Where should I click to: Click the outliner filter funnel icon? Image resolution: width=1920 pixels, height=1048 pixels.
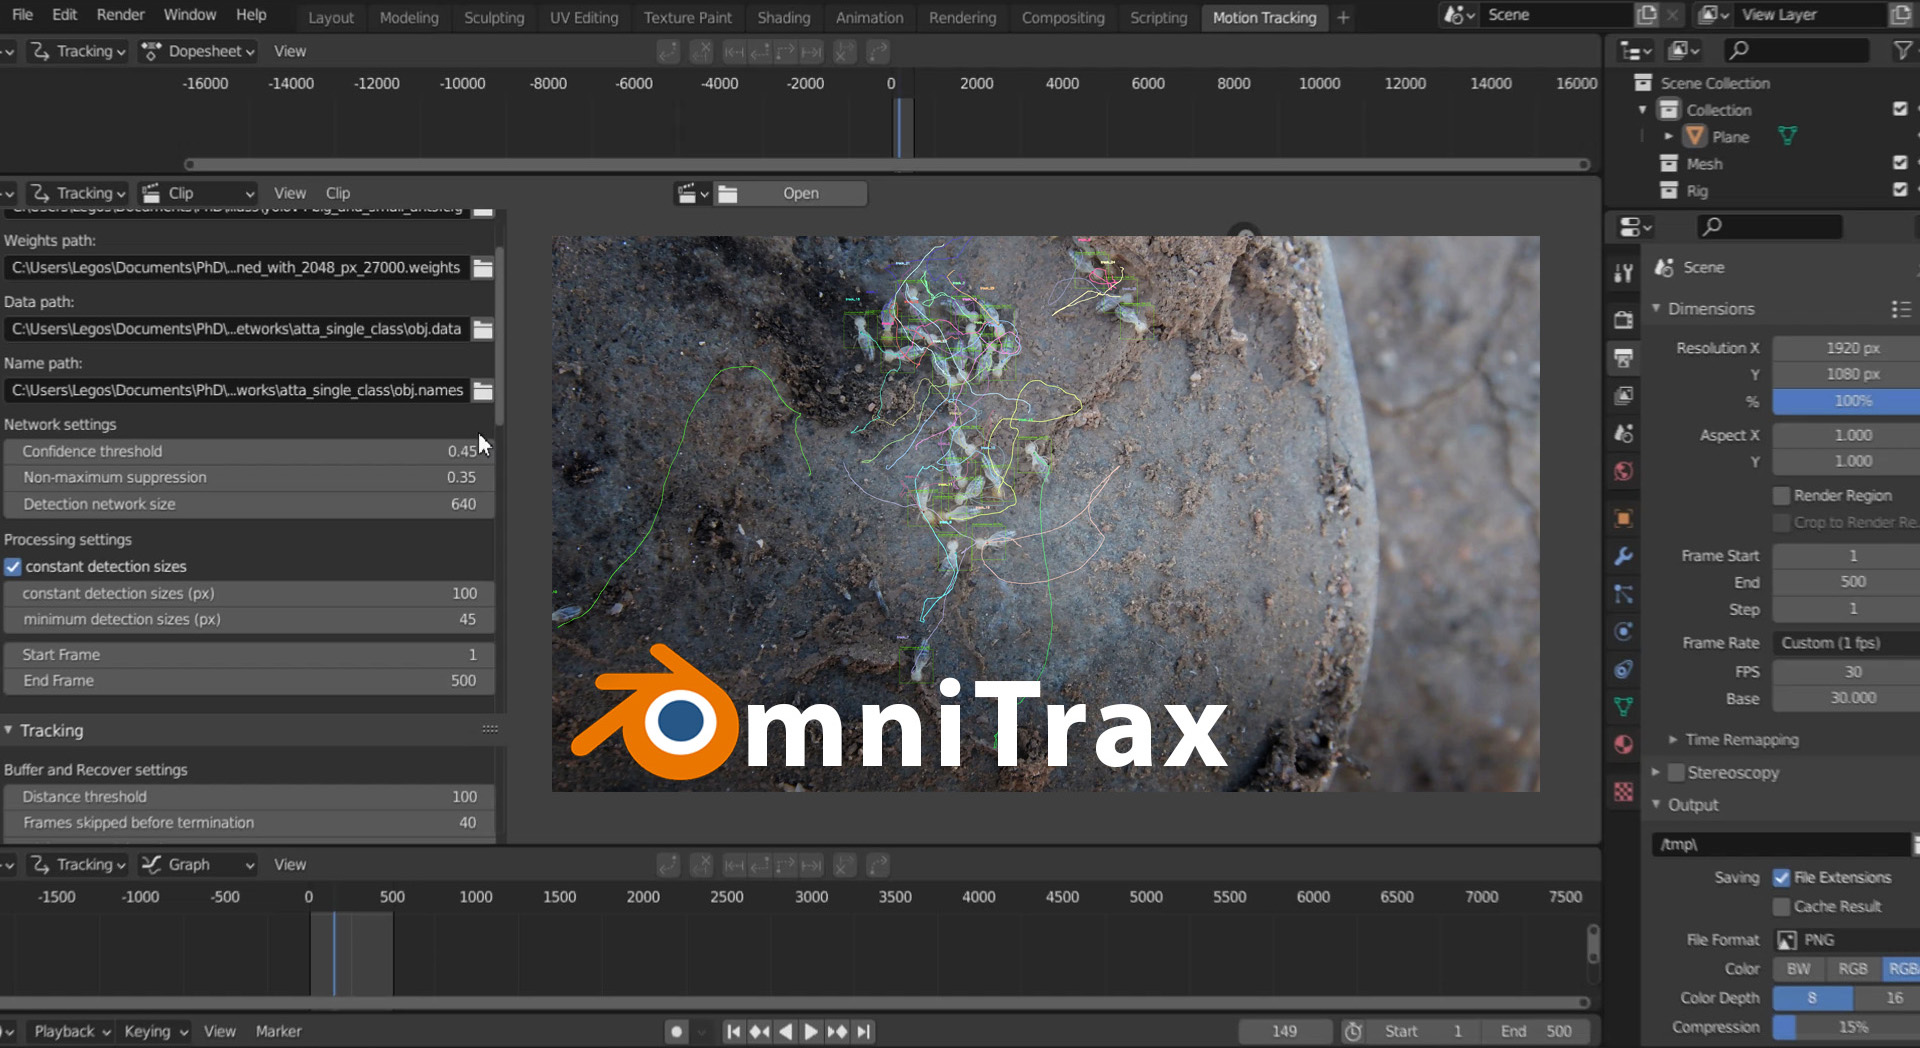(x=1902, y=50)
